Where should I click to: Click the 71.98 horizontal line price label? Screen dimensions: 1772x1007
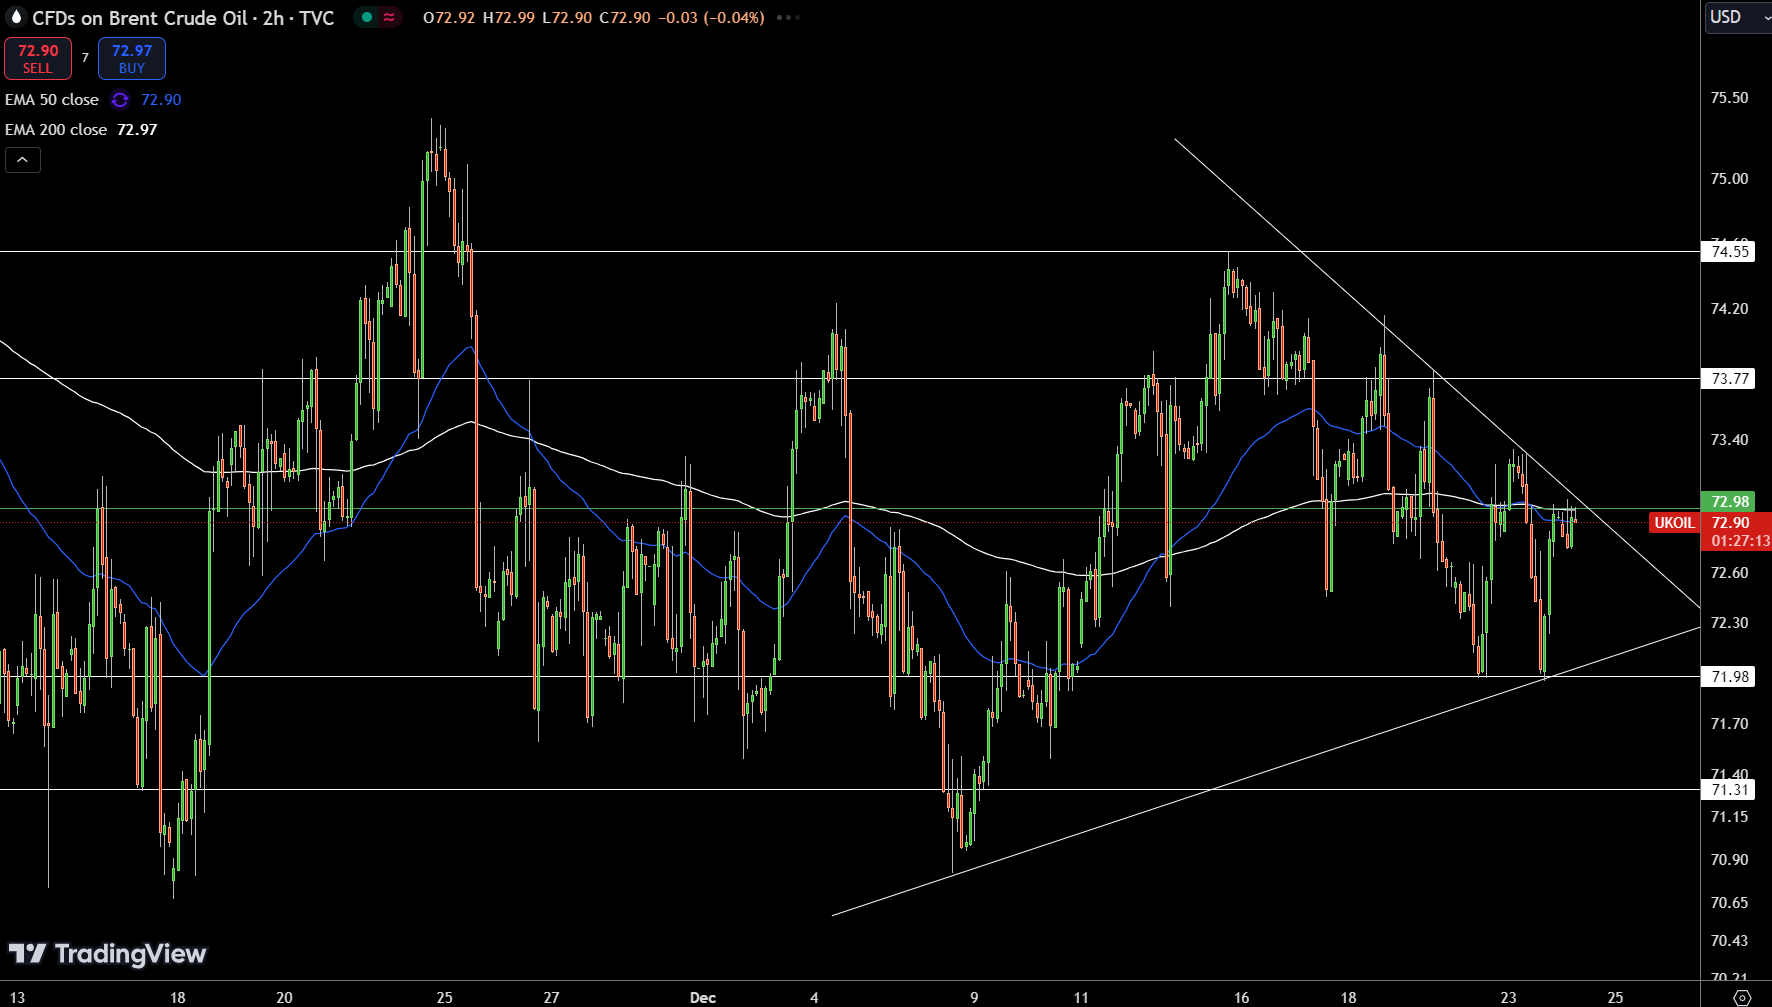pyautogui.click(x=1729, y=676)
